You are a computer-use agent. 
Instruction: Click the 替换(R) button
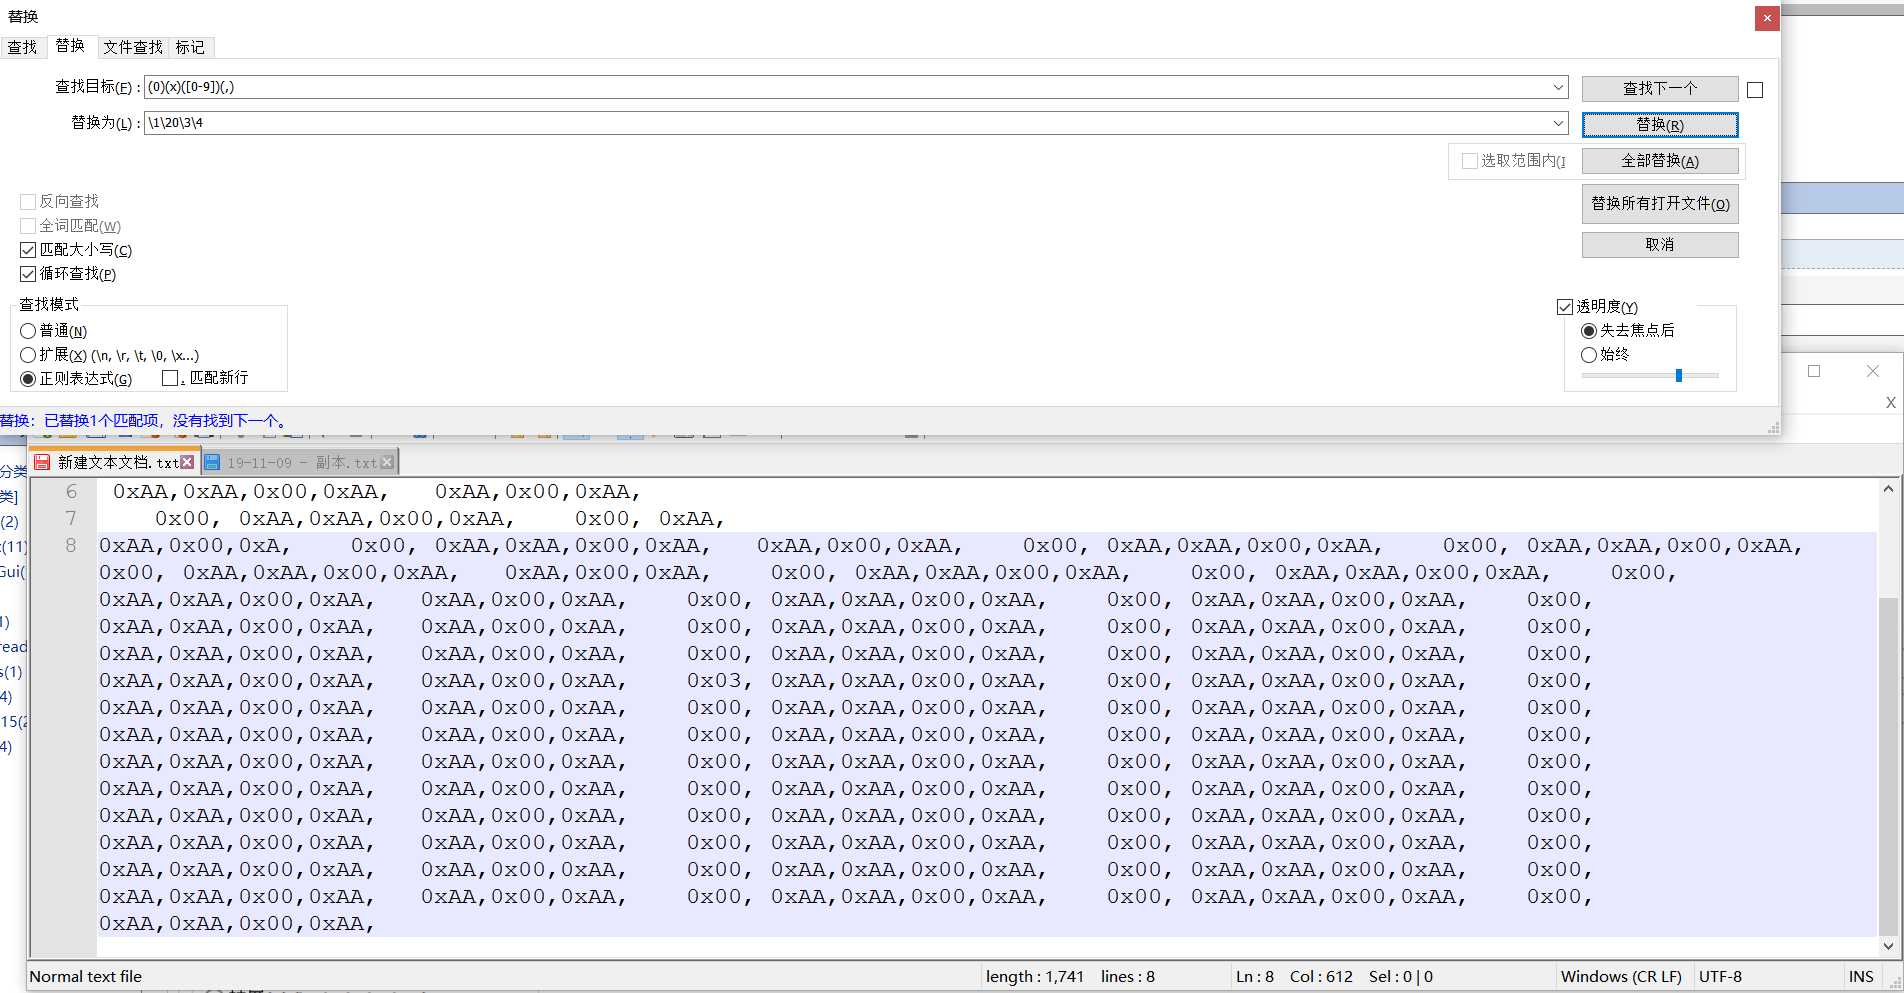point(1660,125)
